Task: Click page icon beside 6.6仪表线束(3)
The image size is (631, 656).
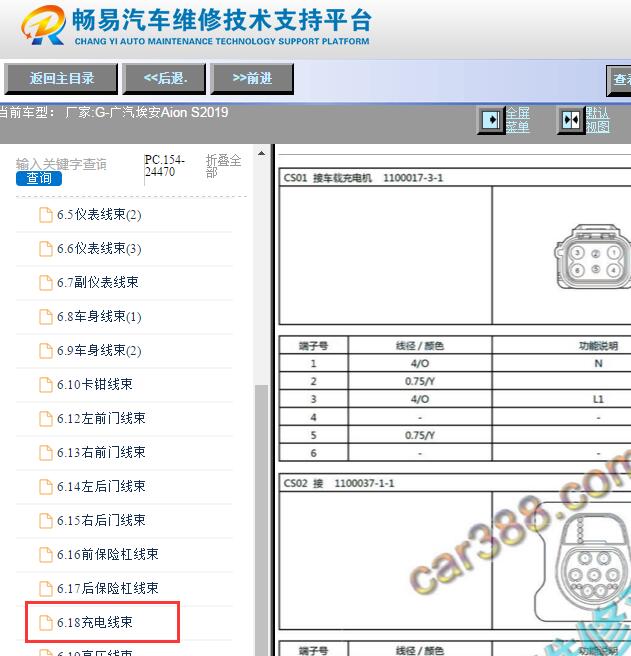Action: tap(46, 249)
